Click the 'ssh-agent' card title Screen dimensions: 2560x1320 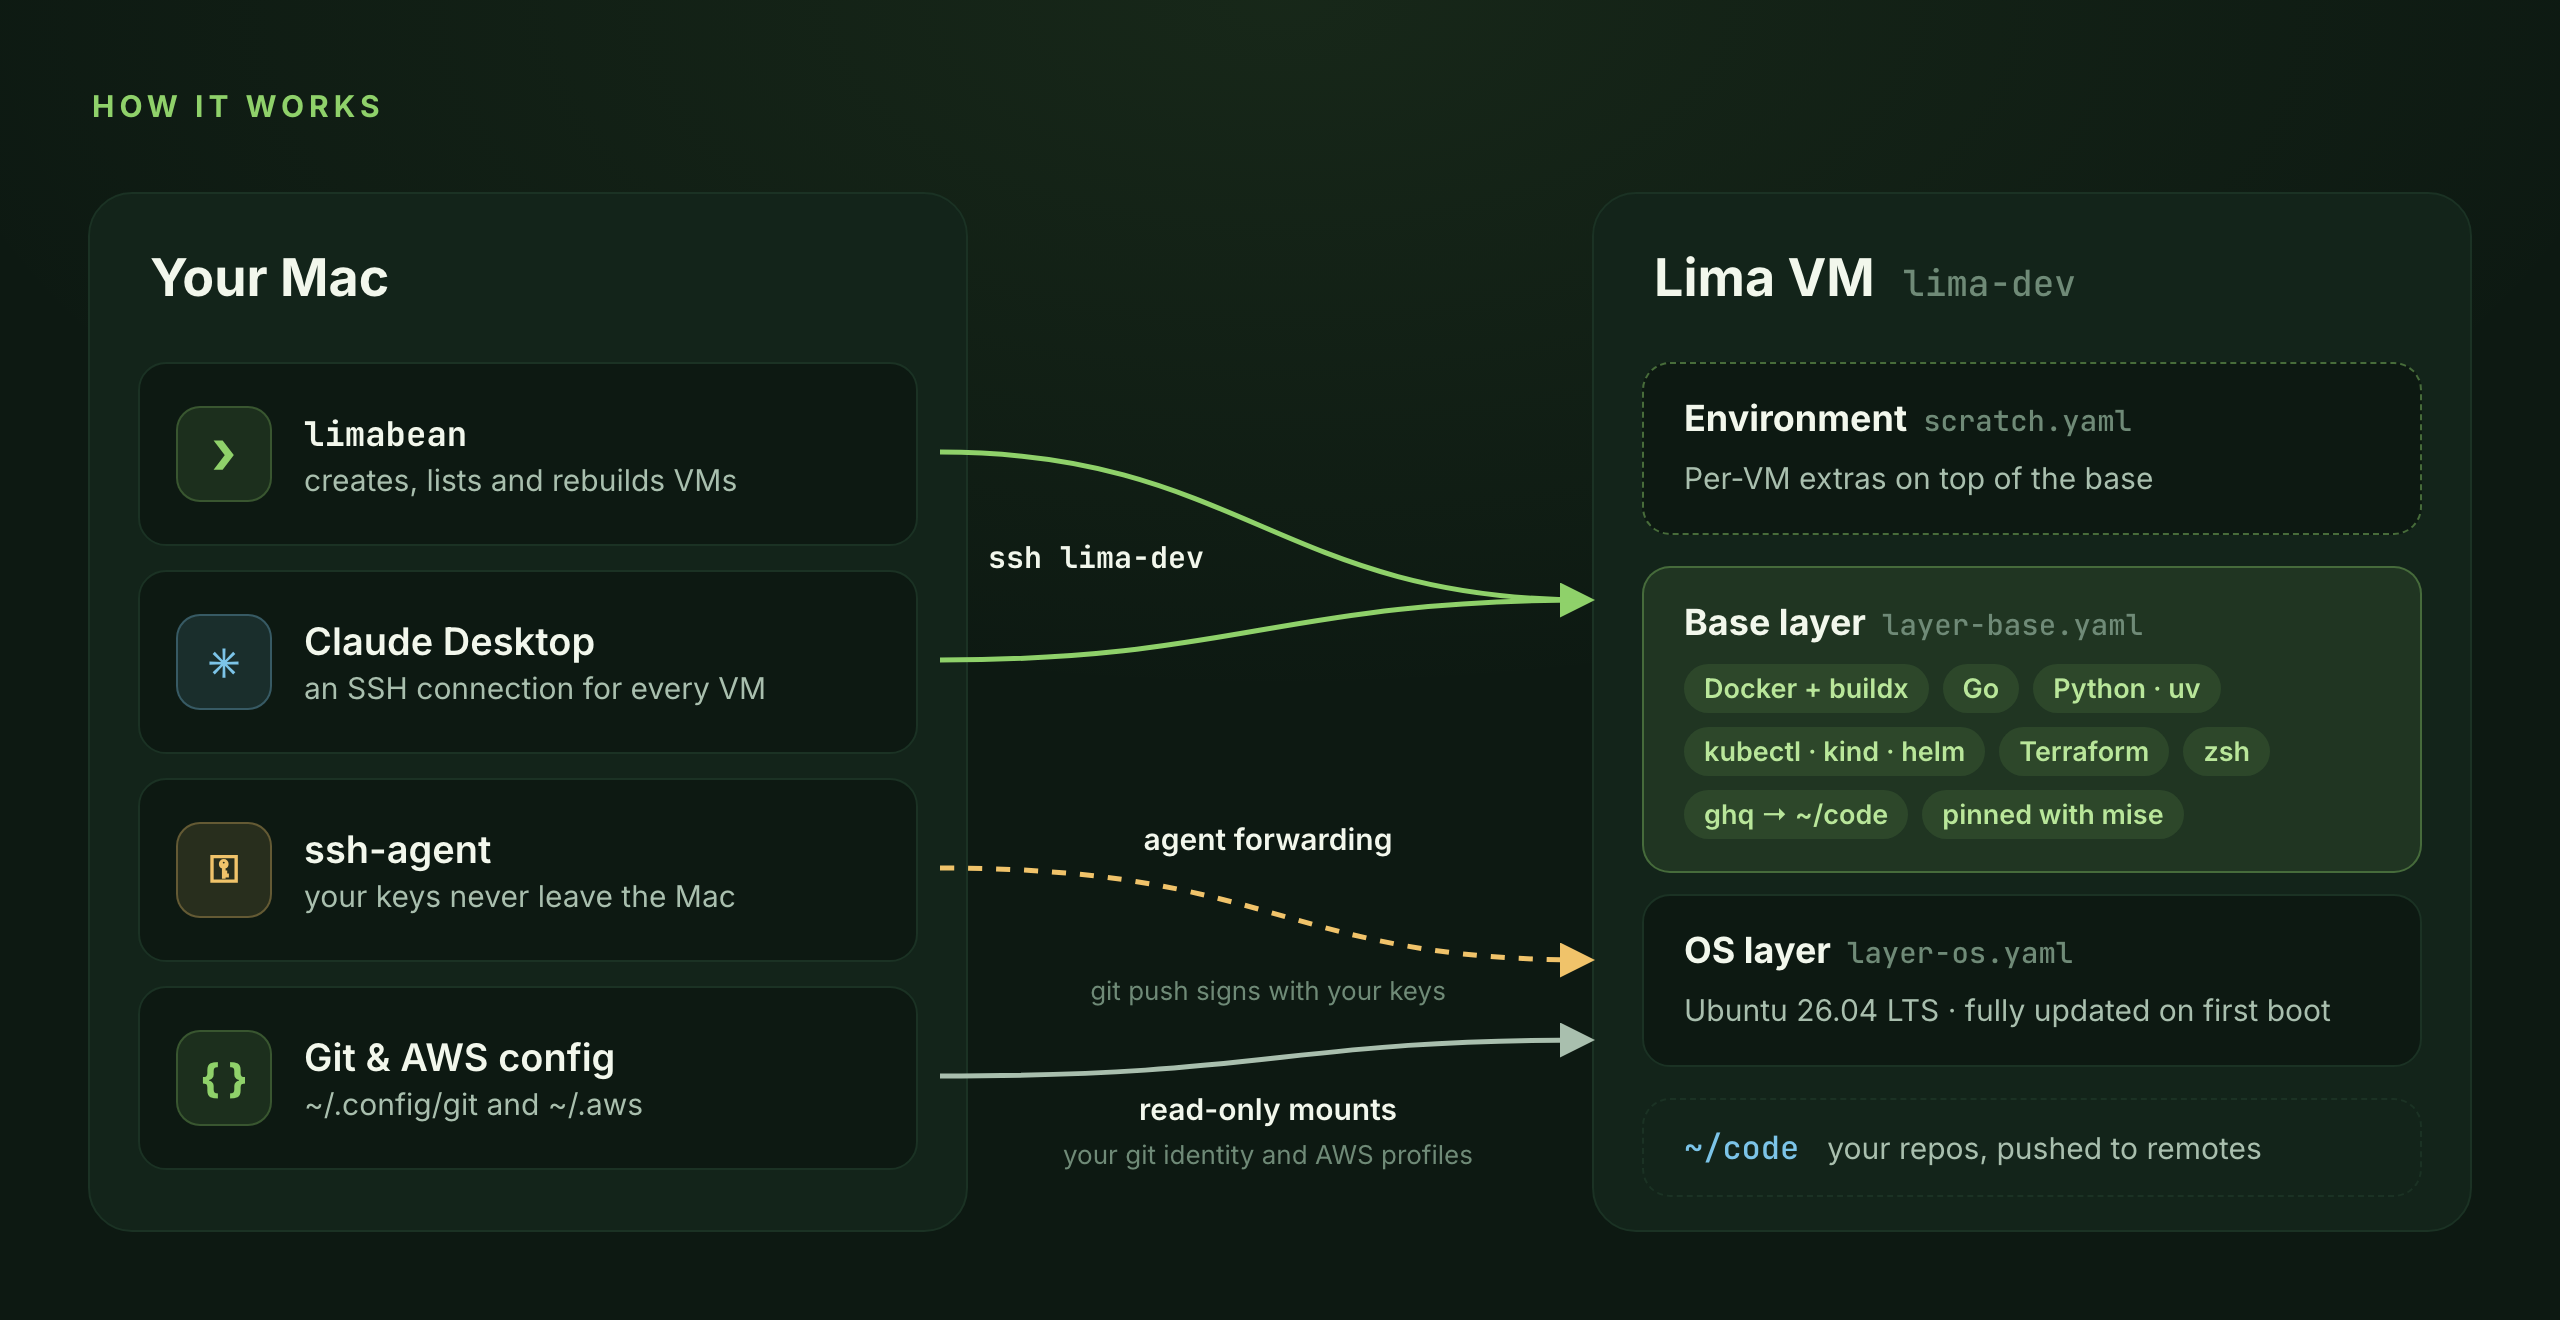click(x=397, y=850)
